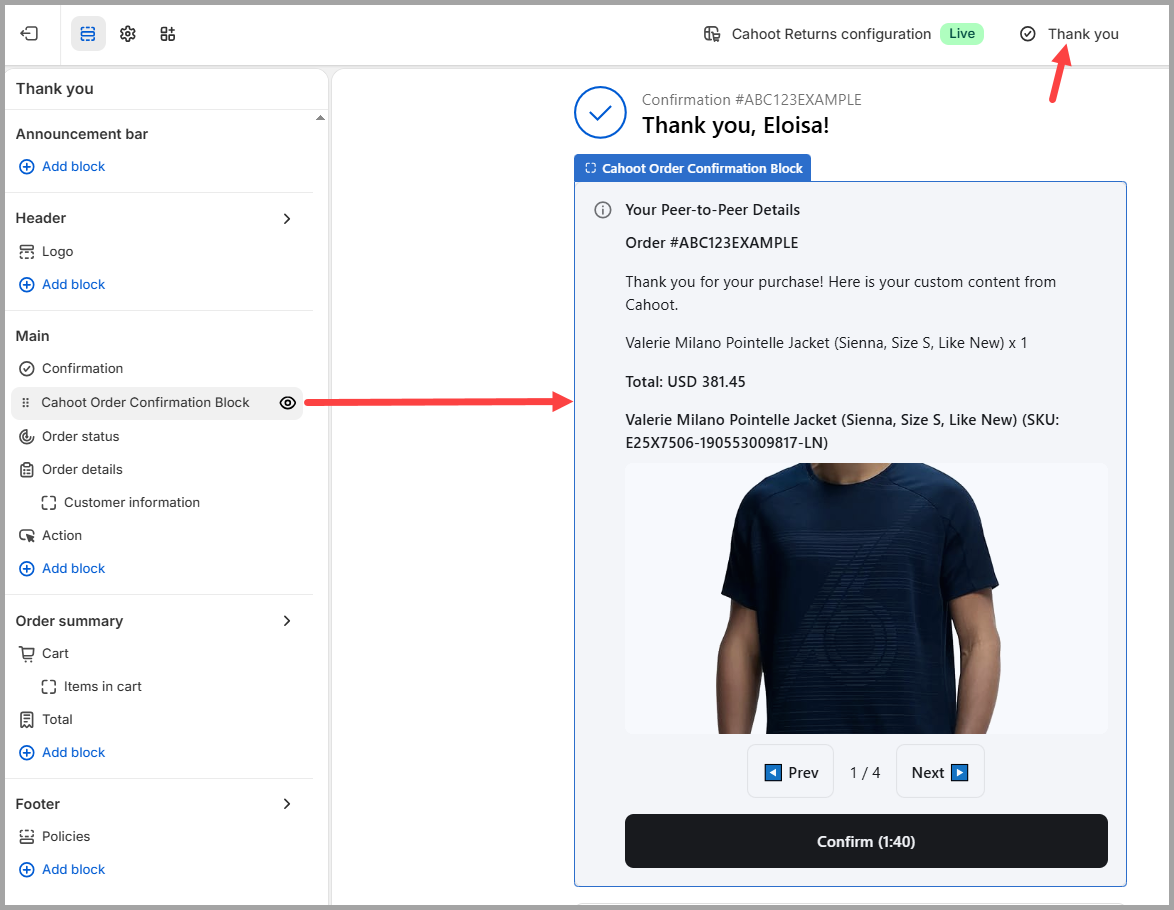The width and height of the screenshot is (1174, 910).
Task: Click the Policies icon
Action: pos(27,837)
